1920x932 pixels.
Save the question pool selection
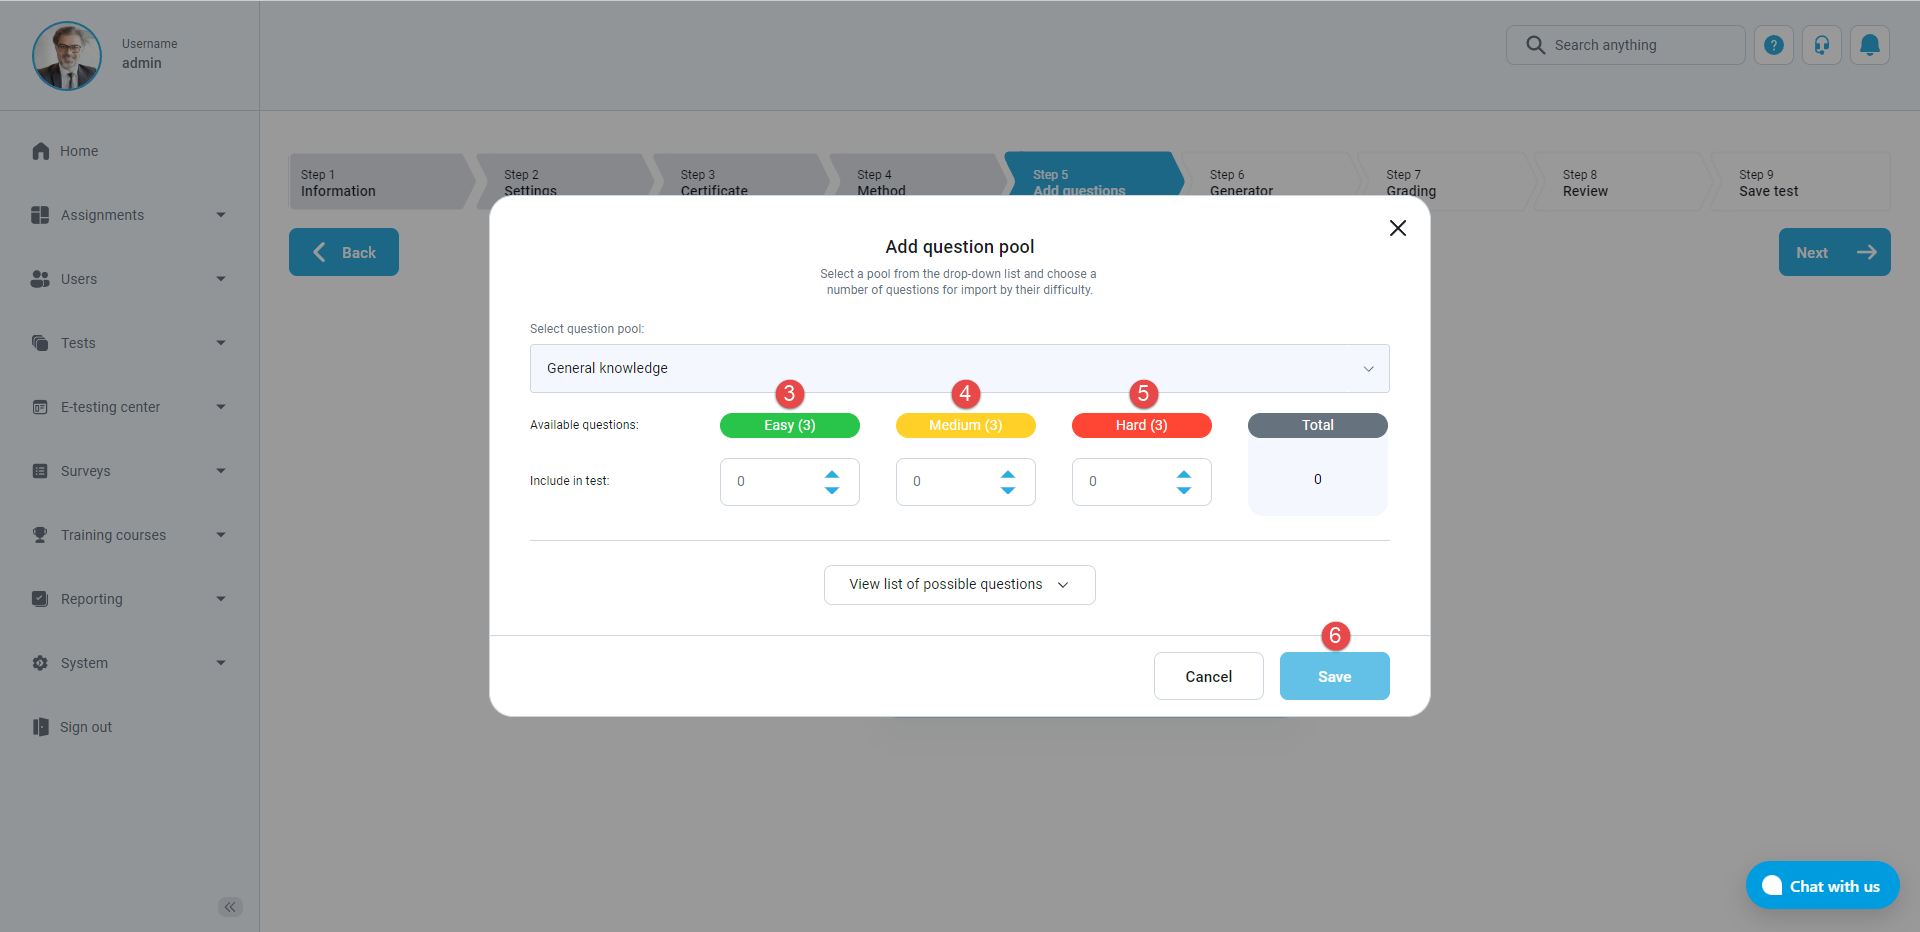[1334, 677]
